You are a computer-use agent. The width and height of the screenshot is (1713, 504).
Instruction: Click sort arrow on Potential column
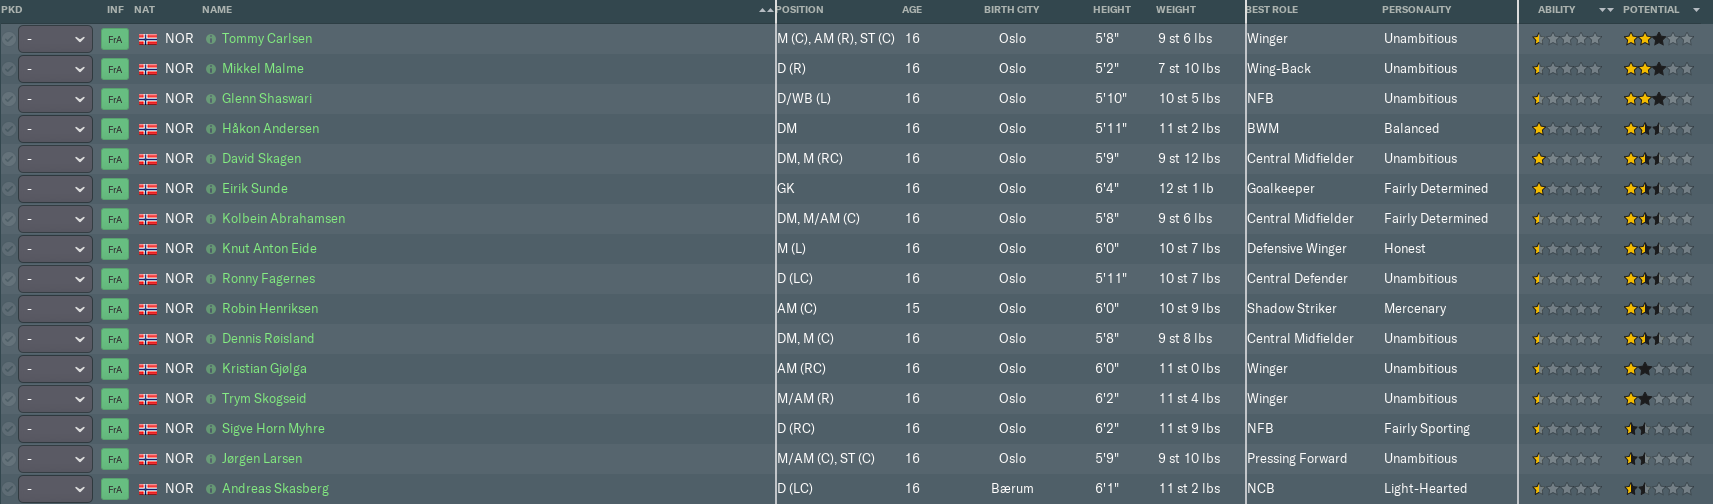click(x=1696, y=10)
